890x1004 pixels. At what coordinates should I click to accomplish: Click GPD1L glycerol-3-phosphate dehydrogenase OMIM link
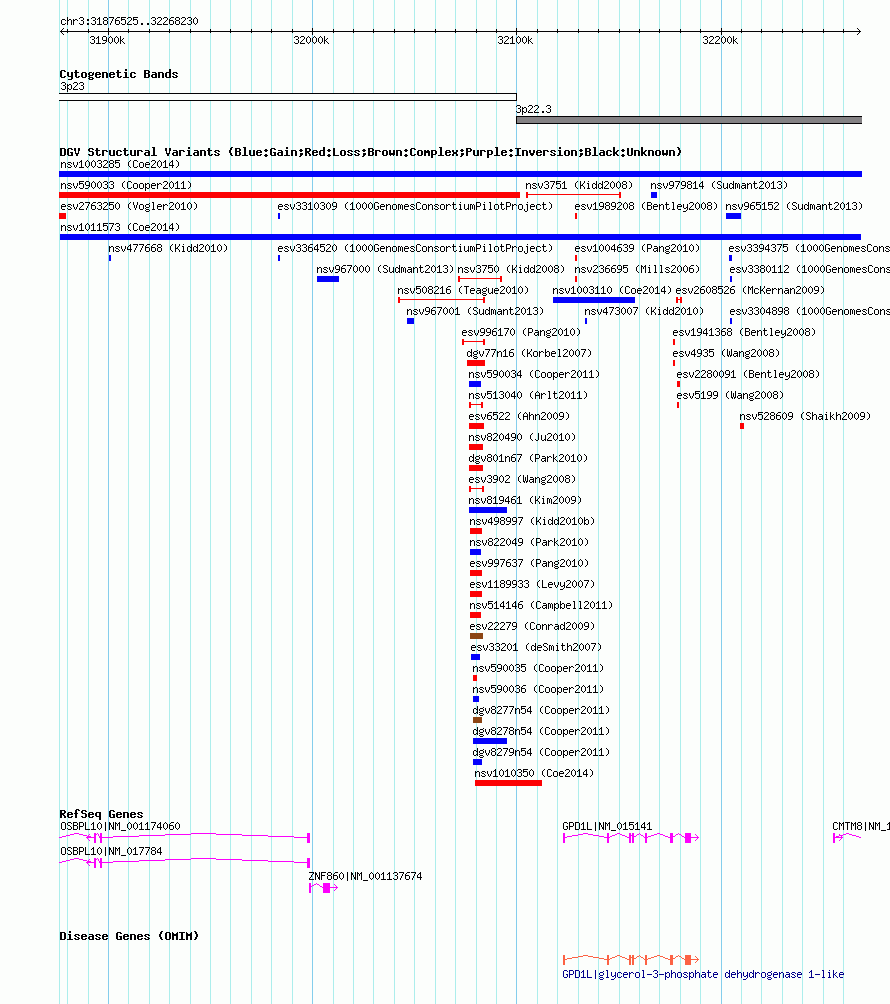click(x=703, y=975)
